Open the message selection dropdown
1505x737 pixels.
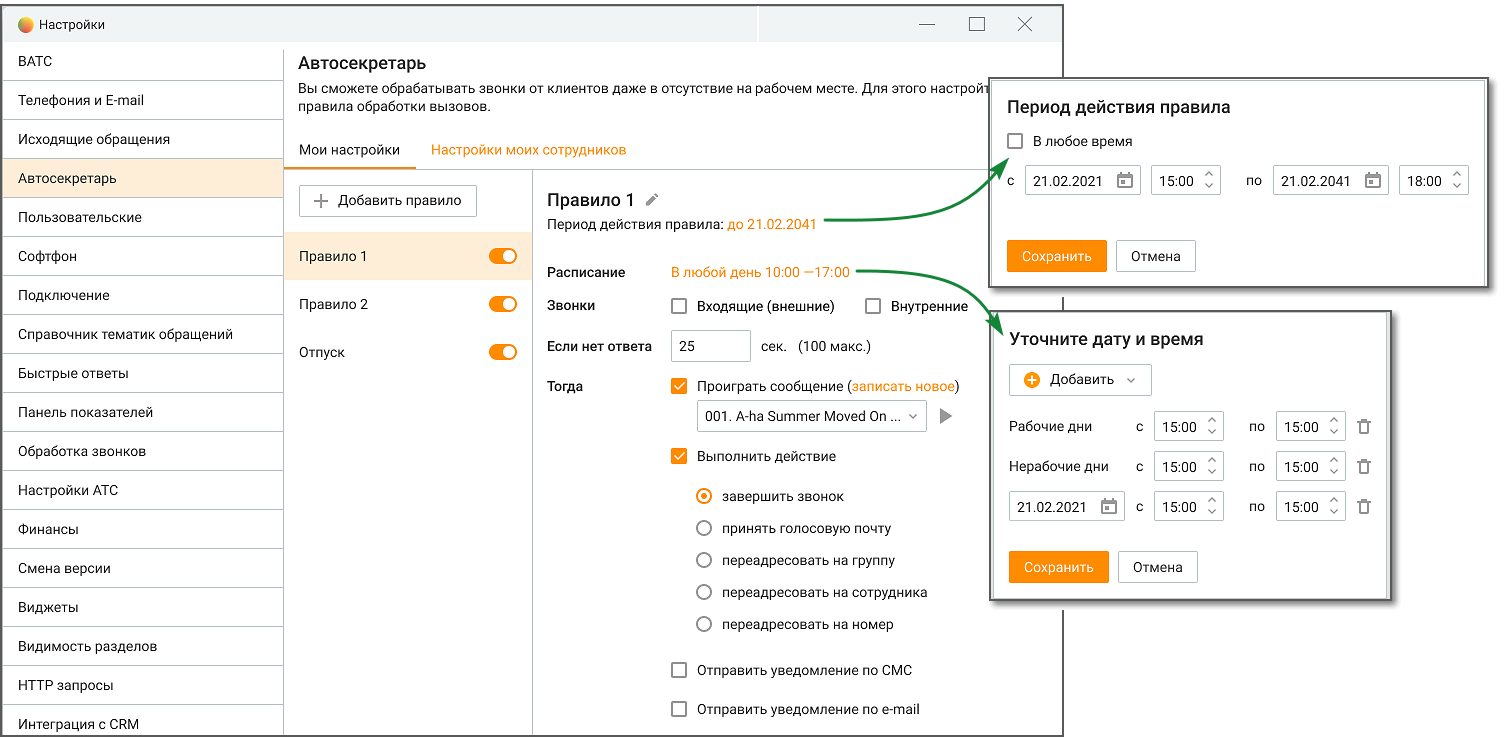[812, 416]
